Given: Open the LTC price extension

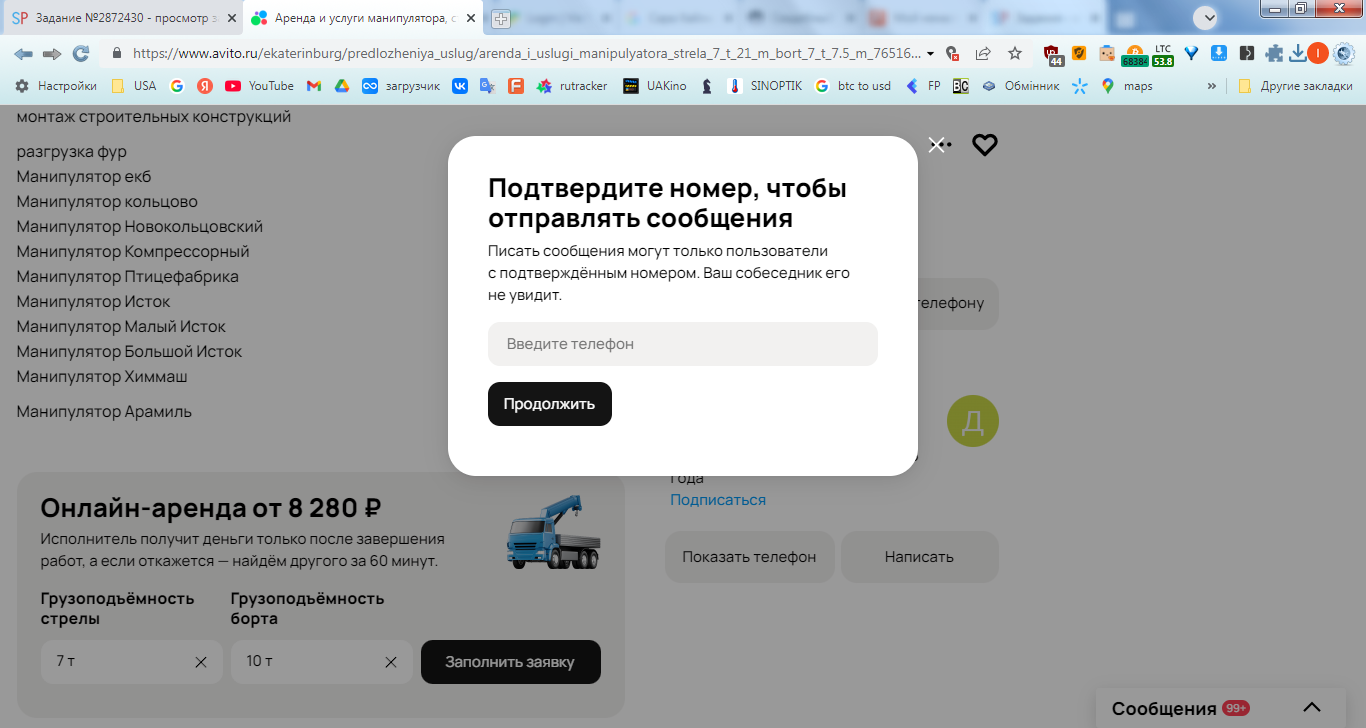Looking at the screenshot, I should pyautogui.click(x=1162, y=54).
